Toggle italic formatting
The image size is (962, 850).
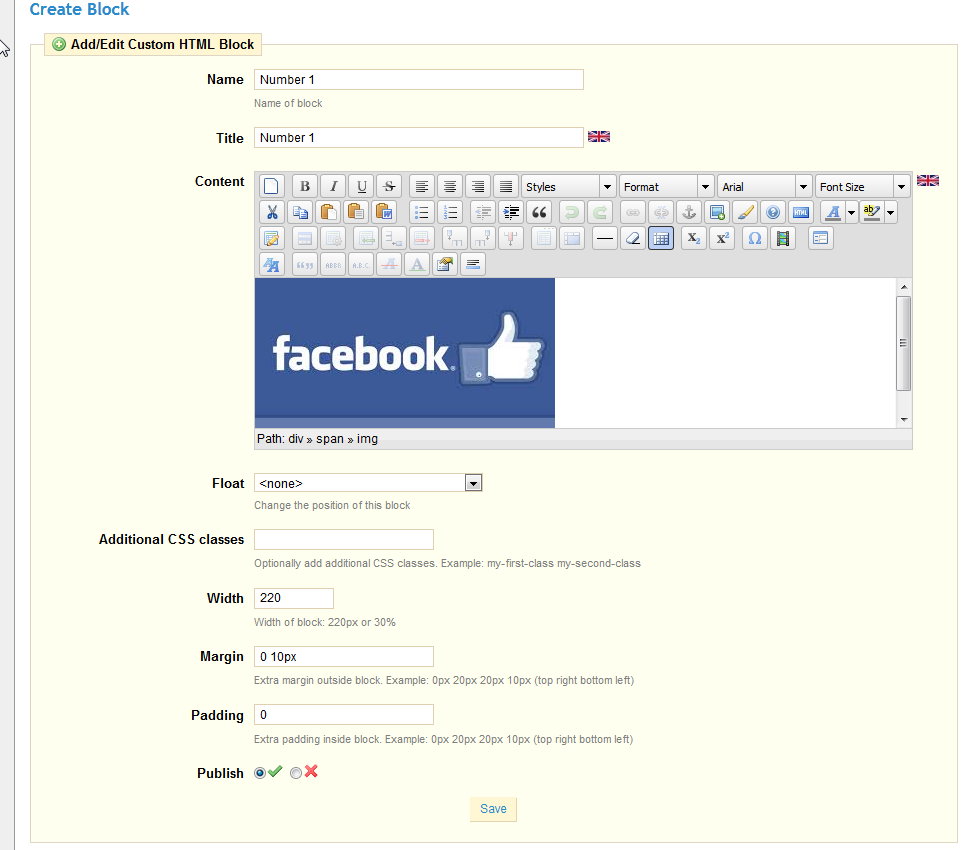coord(333,187)
